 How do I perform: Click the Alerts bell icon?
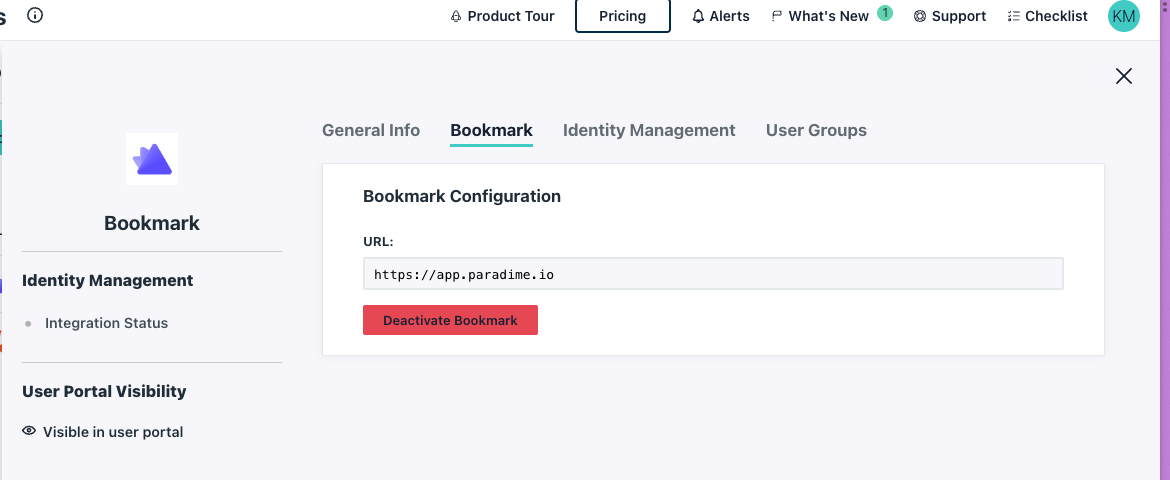(x=698, y=16)
